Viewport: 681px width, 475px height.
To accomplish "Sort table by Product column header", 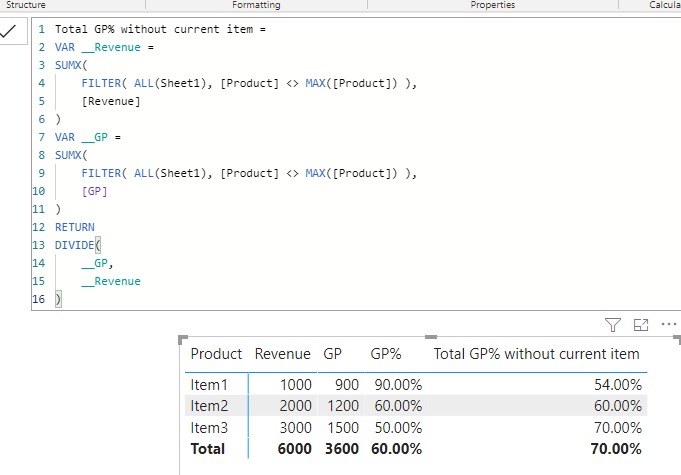I will pos(216,354).
